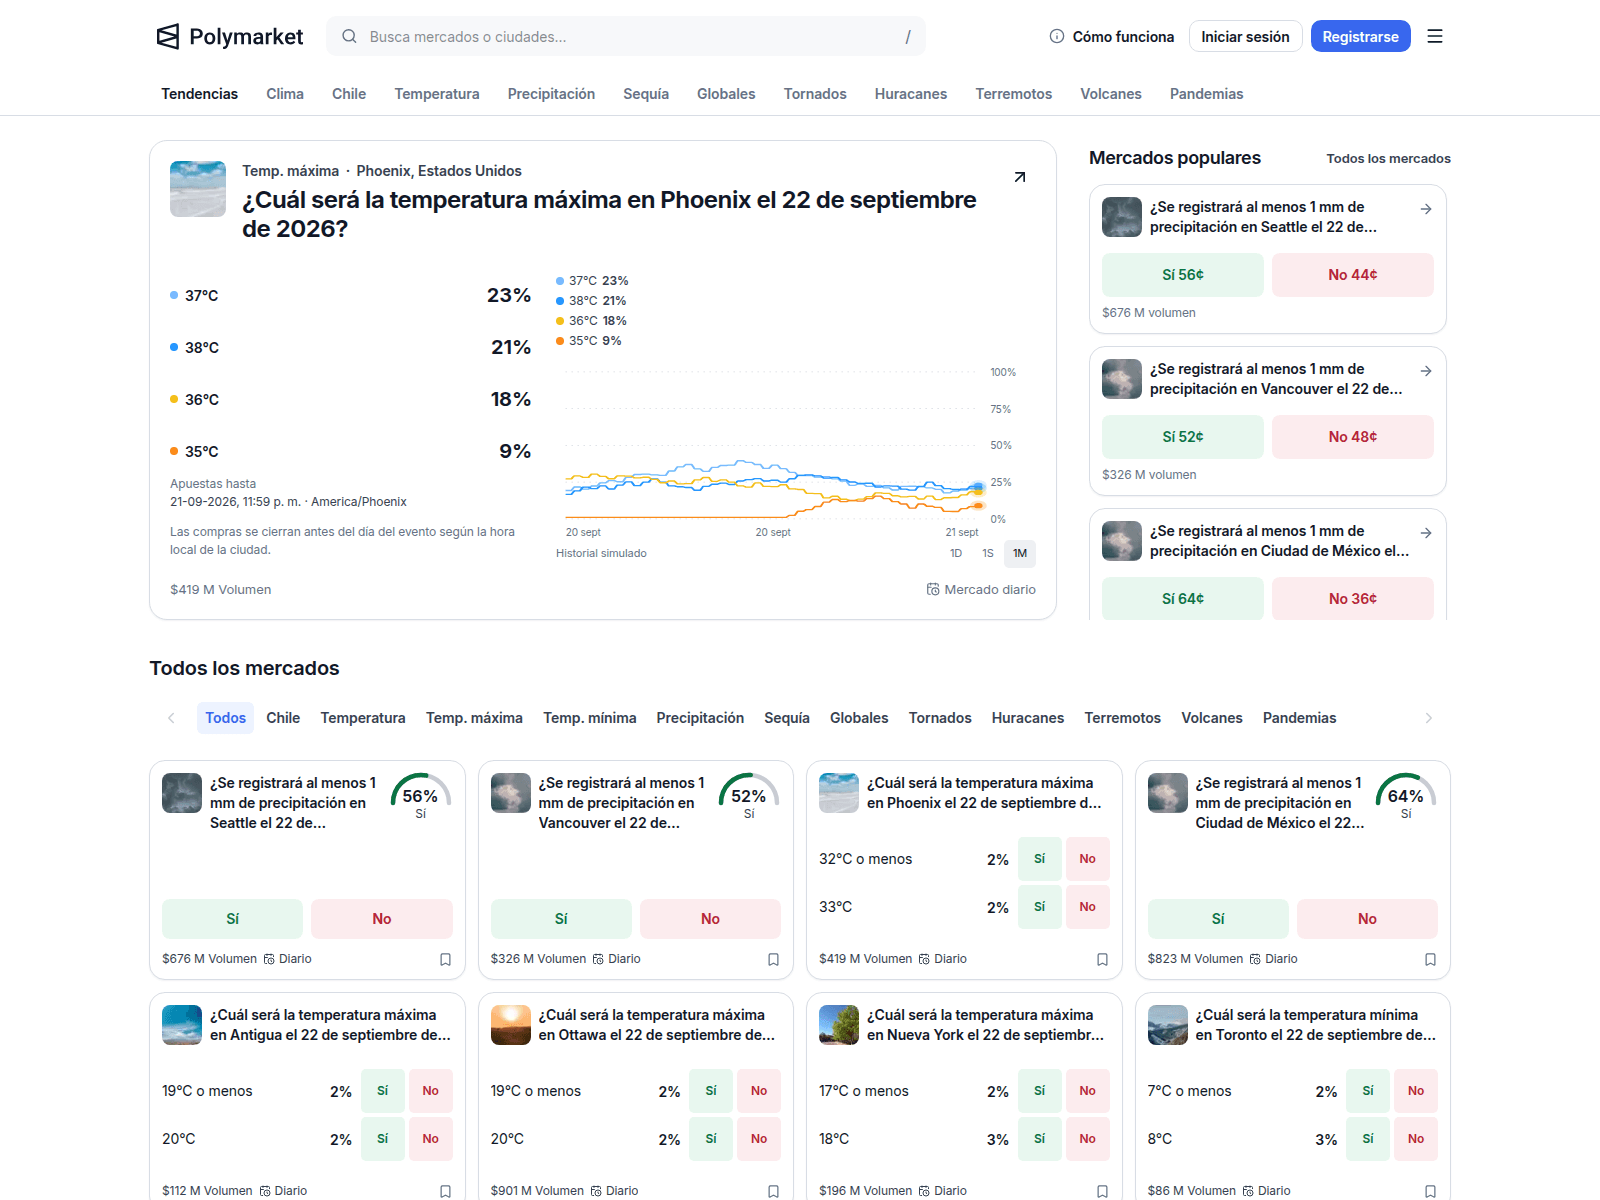Image resolution: width=1600 pixels, height=1200 pixels.
Task: Click the search magnifier icon
Action: tap(349, 37)
